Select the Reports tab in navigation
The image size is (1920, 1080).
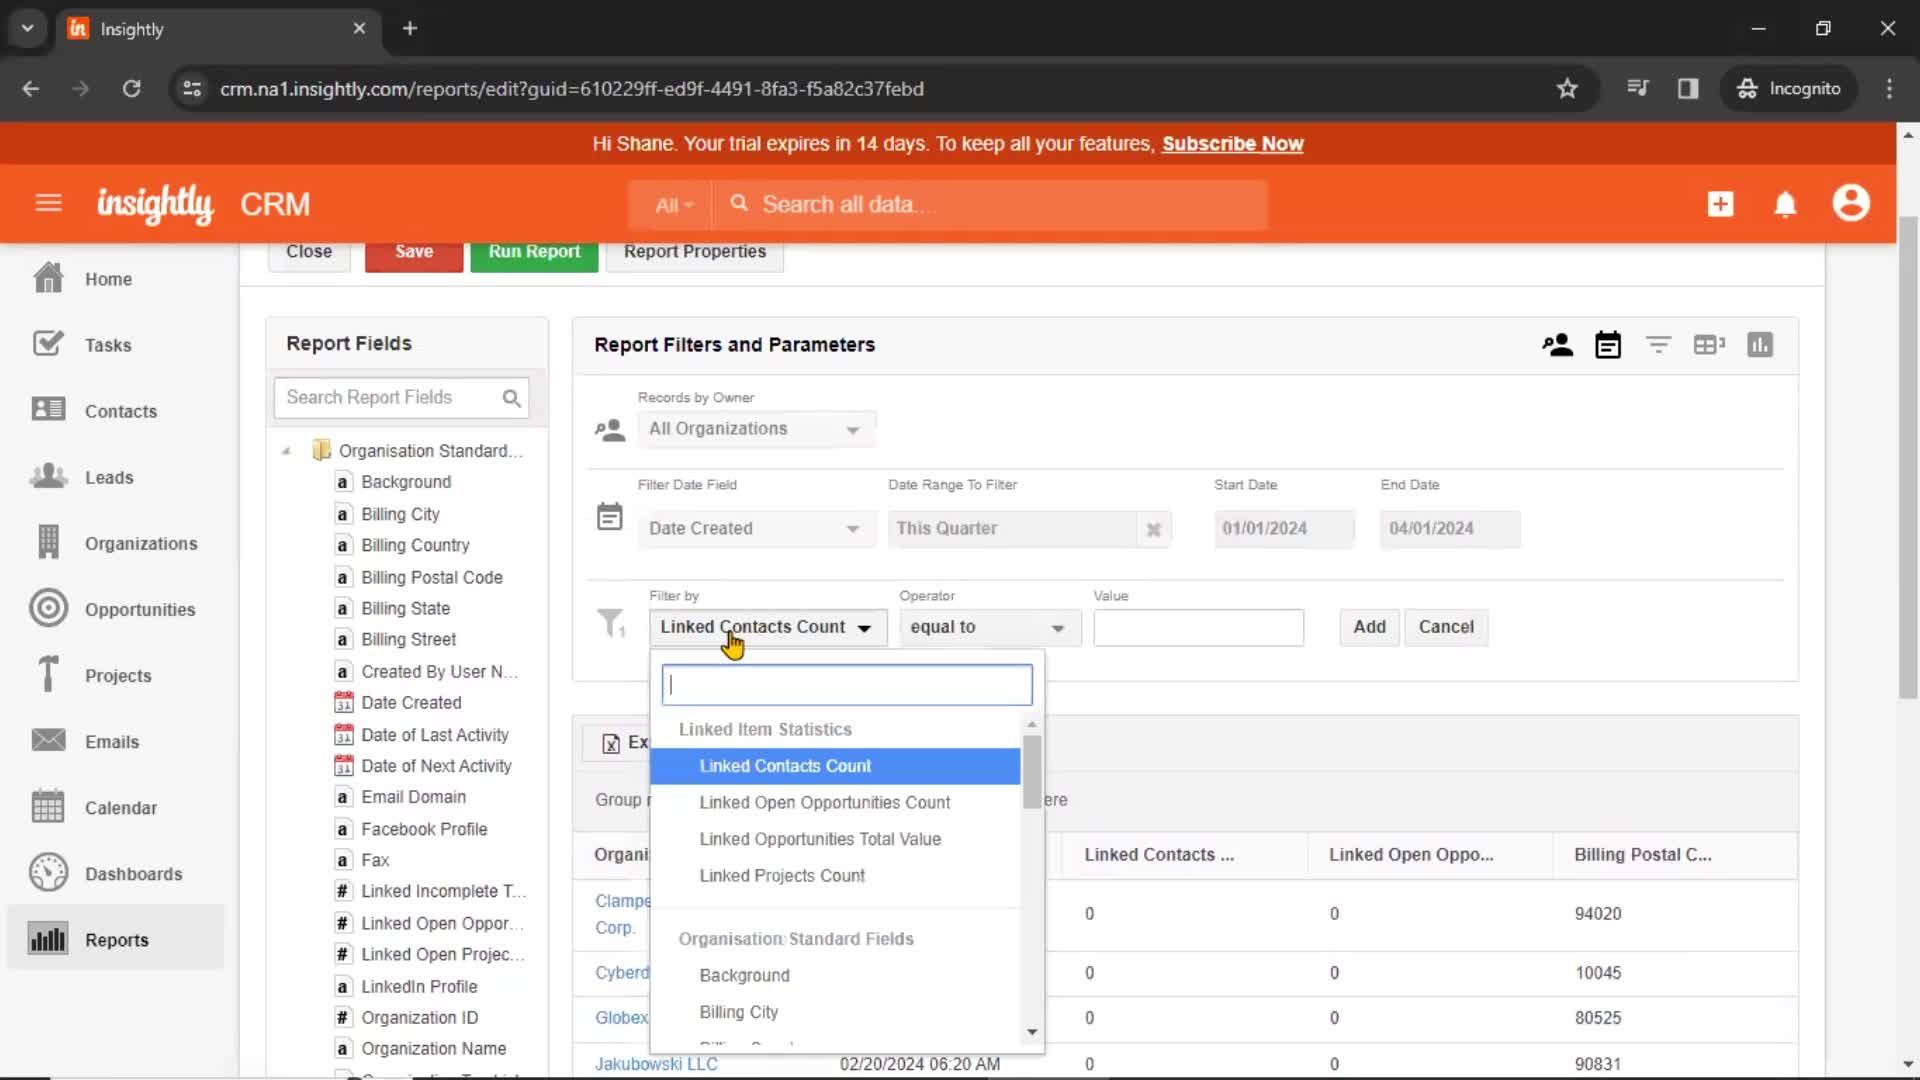pyautogui.click(x=116, y=939)
